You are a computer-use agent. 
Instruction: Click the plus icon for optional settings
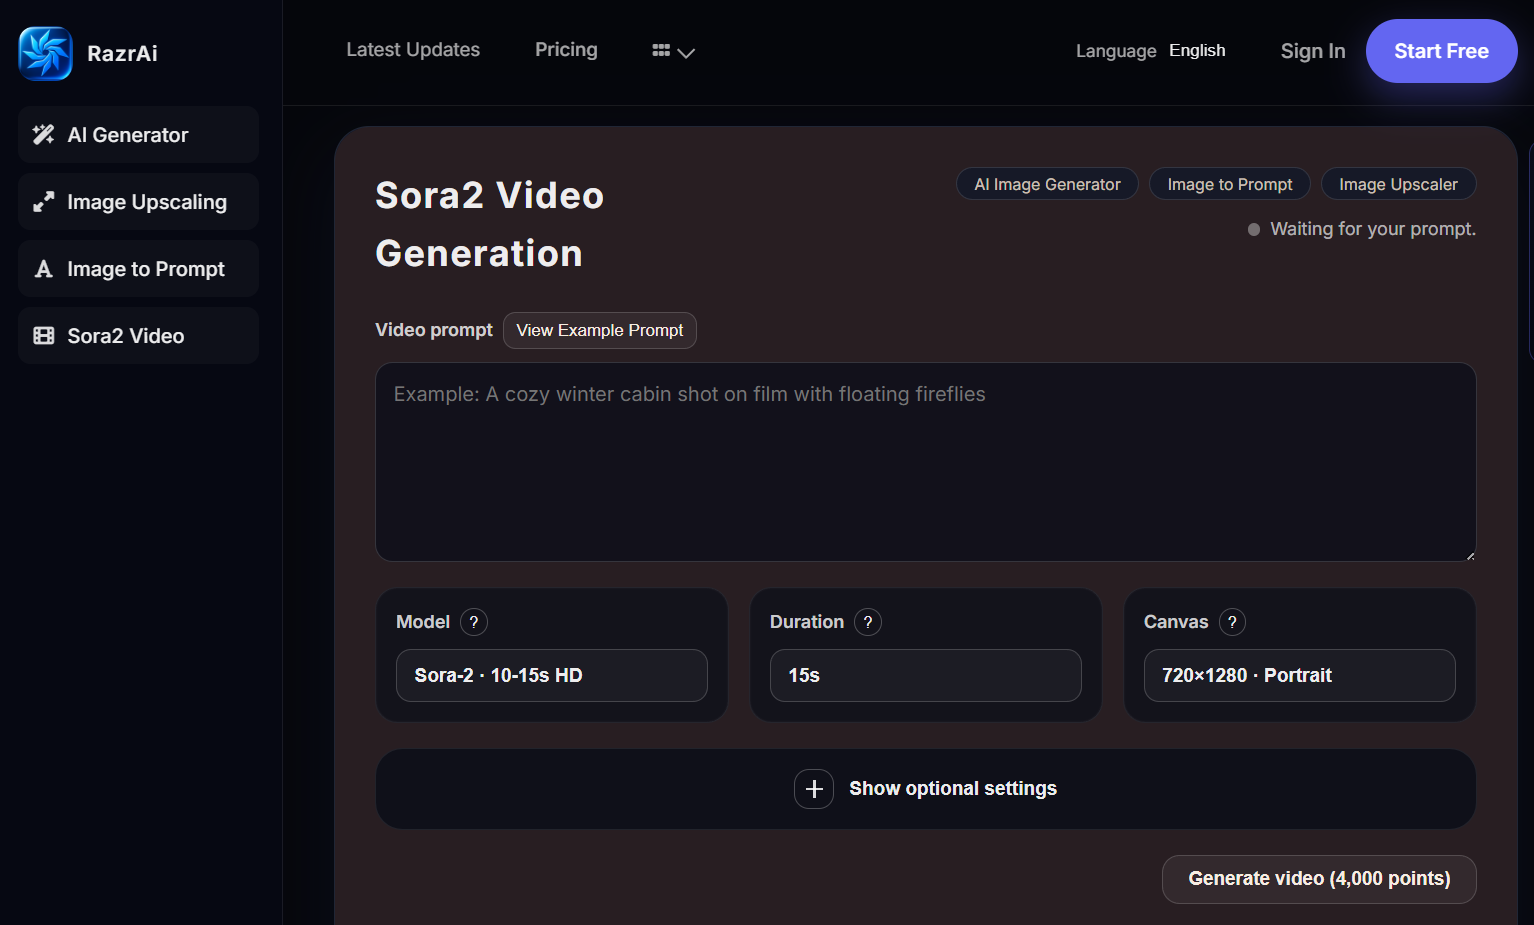point(814,789)
